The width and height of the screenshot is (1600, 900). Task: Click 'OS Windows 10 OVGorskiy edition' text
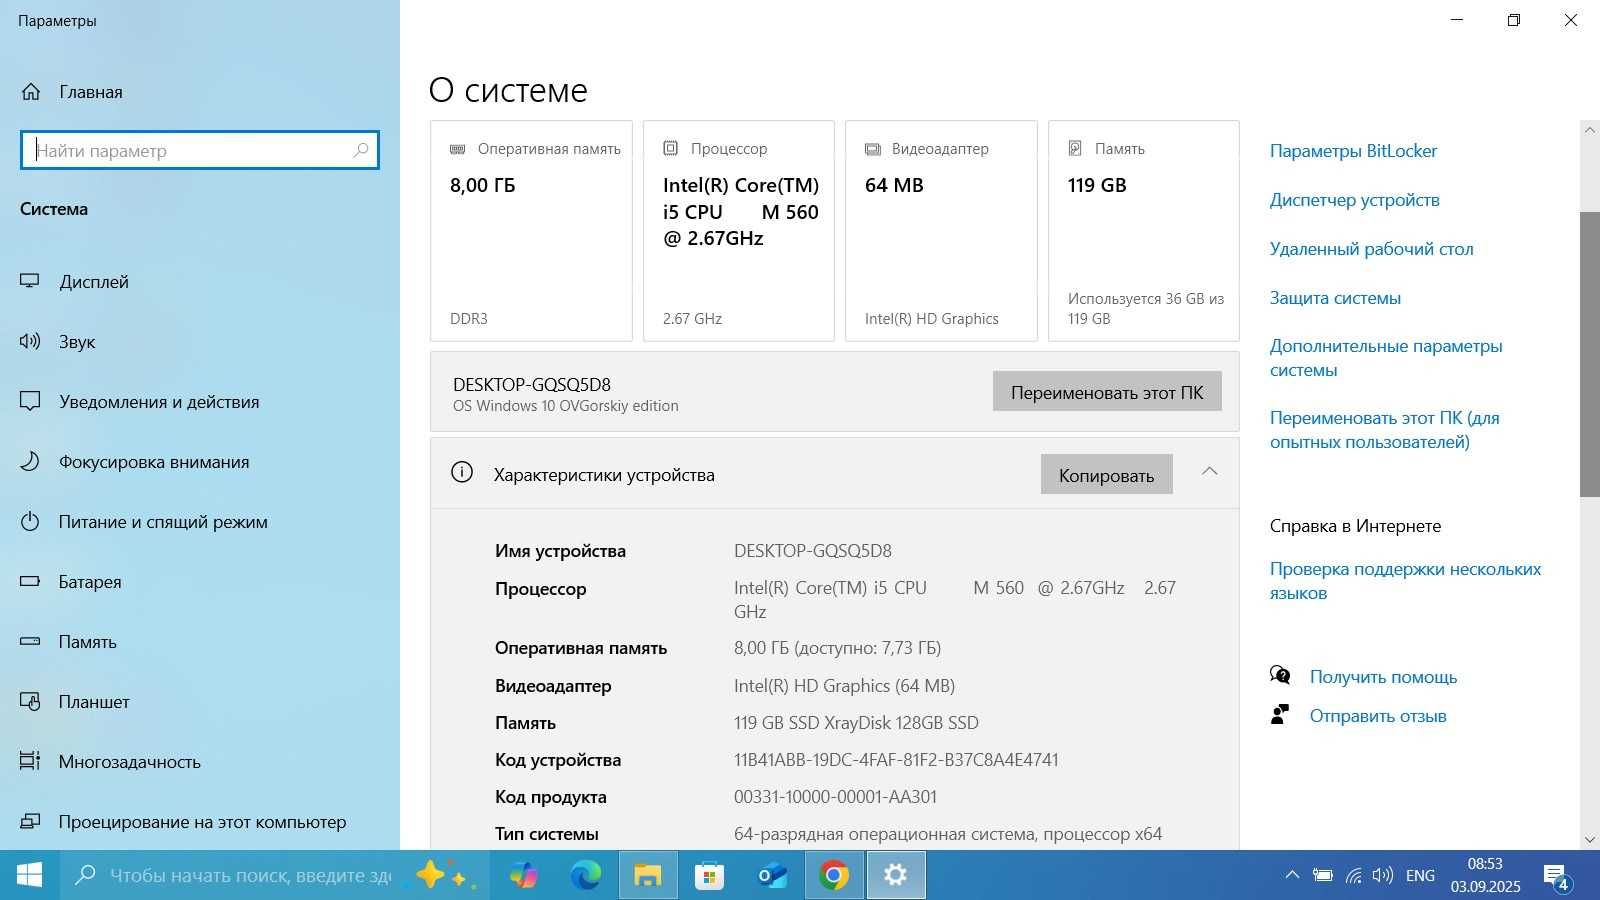coord(566,406)
